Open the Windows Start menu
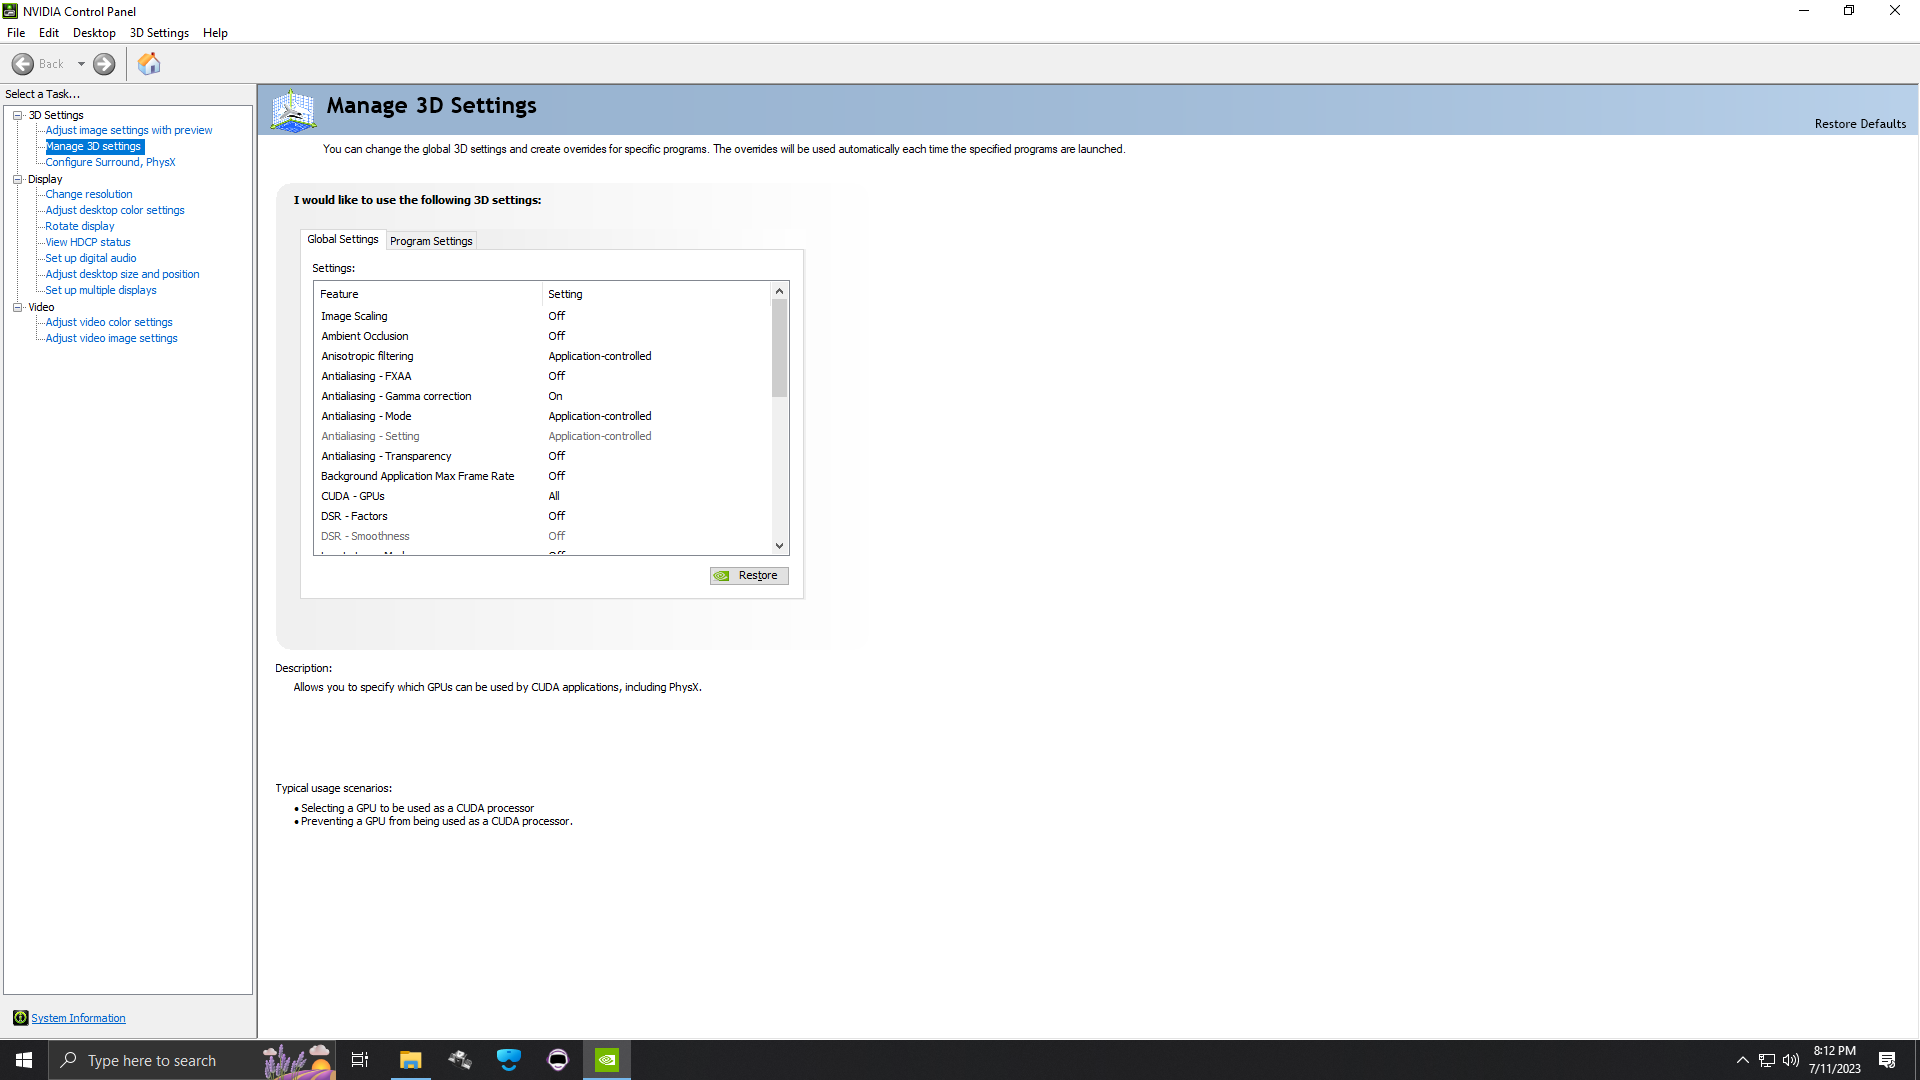The height and width of the screenshot is (1080, 1920). point(24,1060)
